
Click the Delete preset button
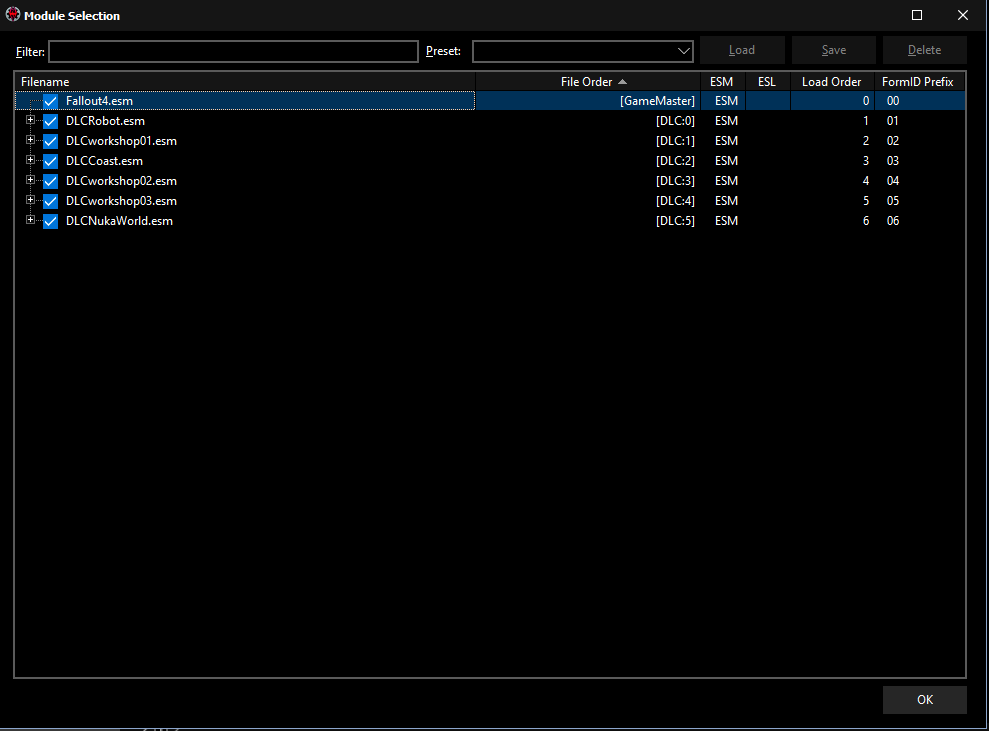pyautogui.click(x=925, y=50)
